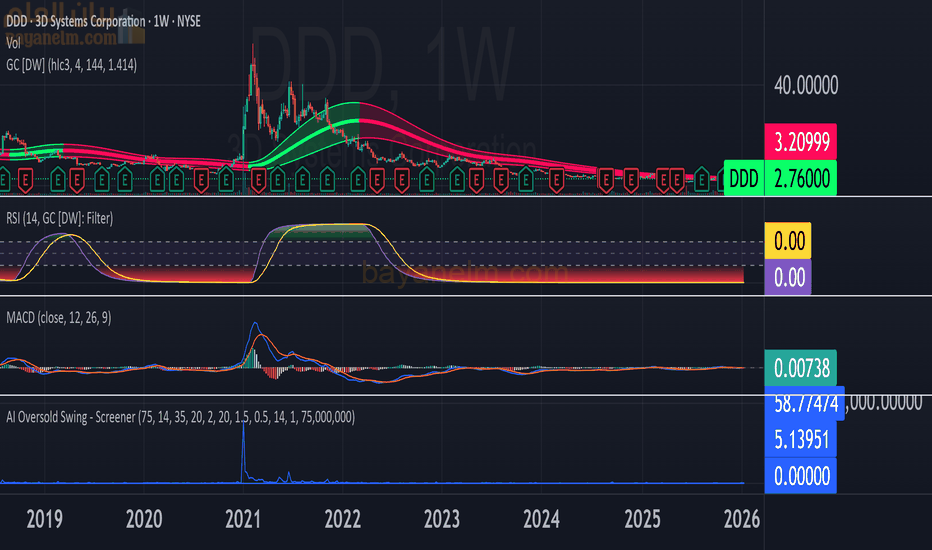Click the leftmost earnings E marker
The image size is (932, 550).
[5, 180]
